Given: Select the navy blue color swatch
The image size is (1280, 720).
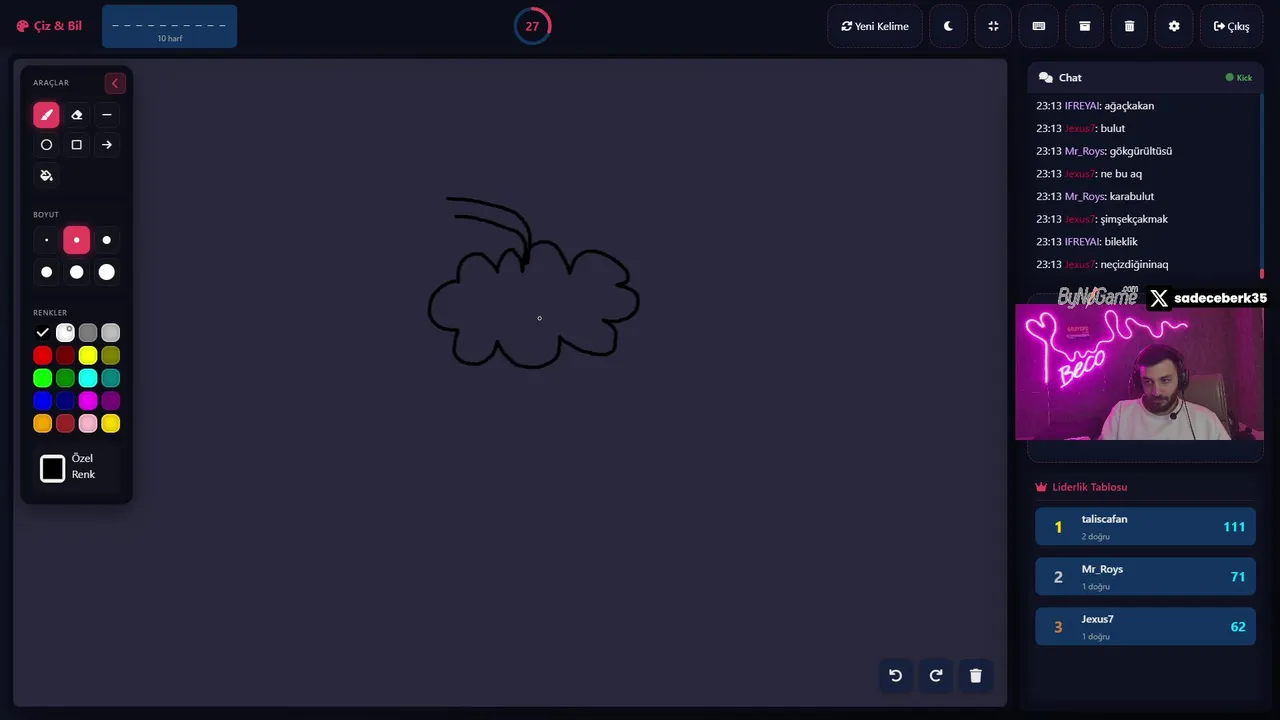Looking at the screenshot, I should click(65, 401).
